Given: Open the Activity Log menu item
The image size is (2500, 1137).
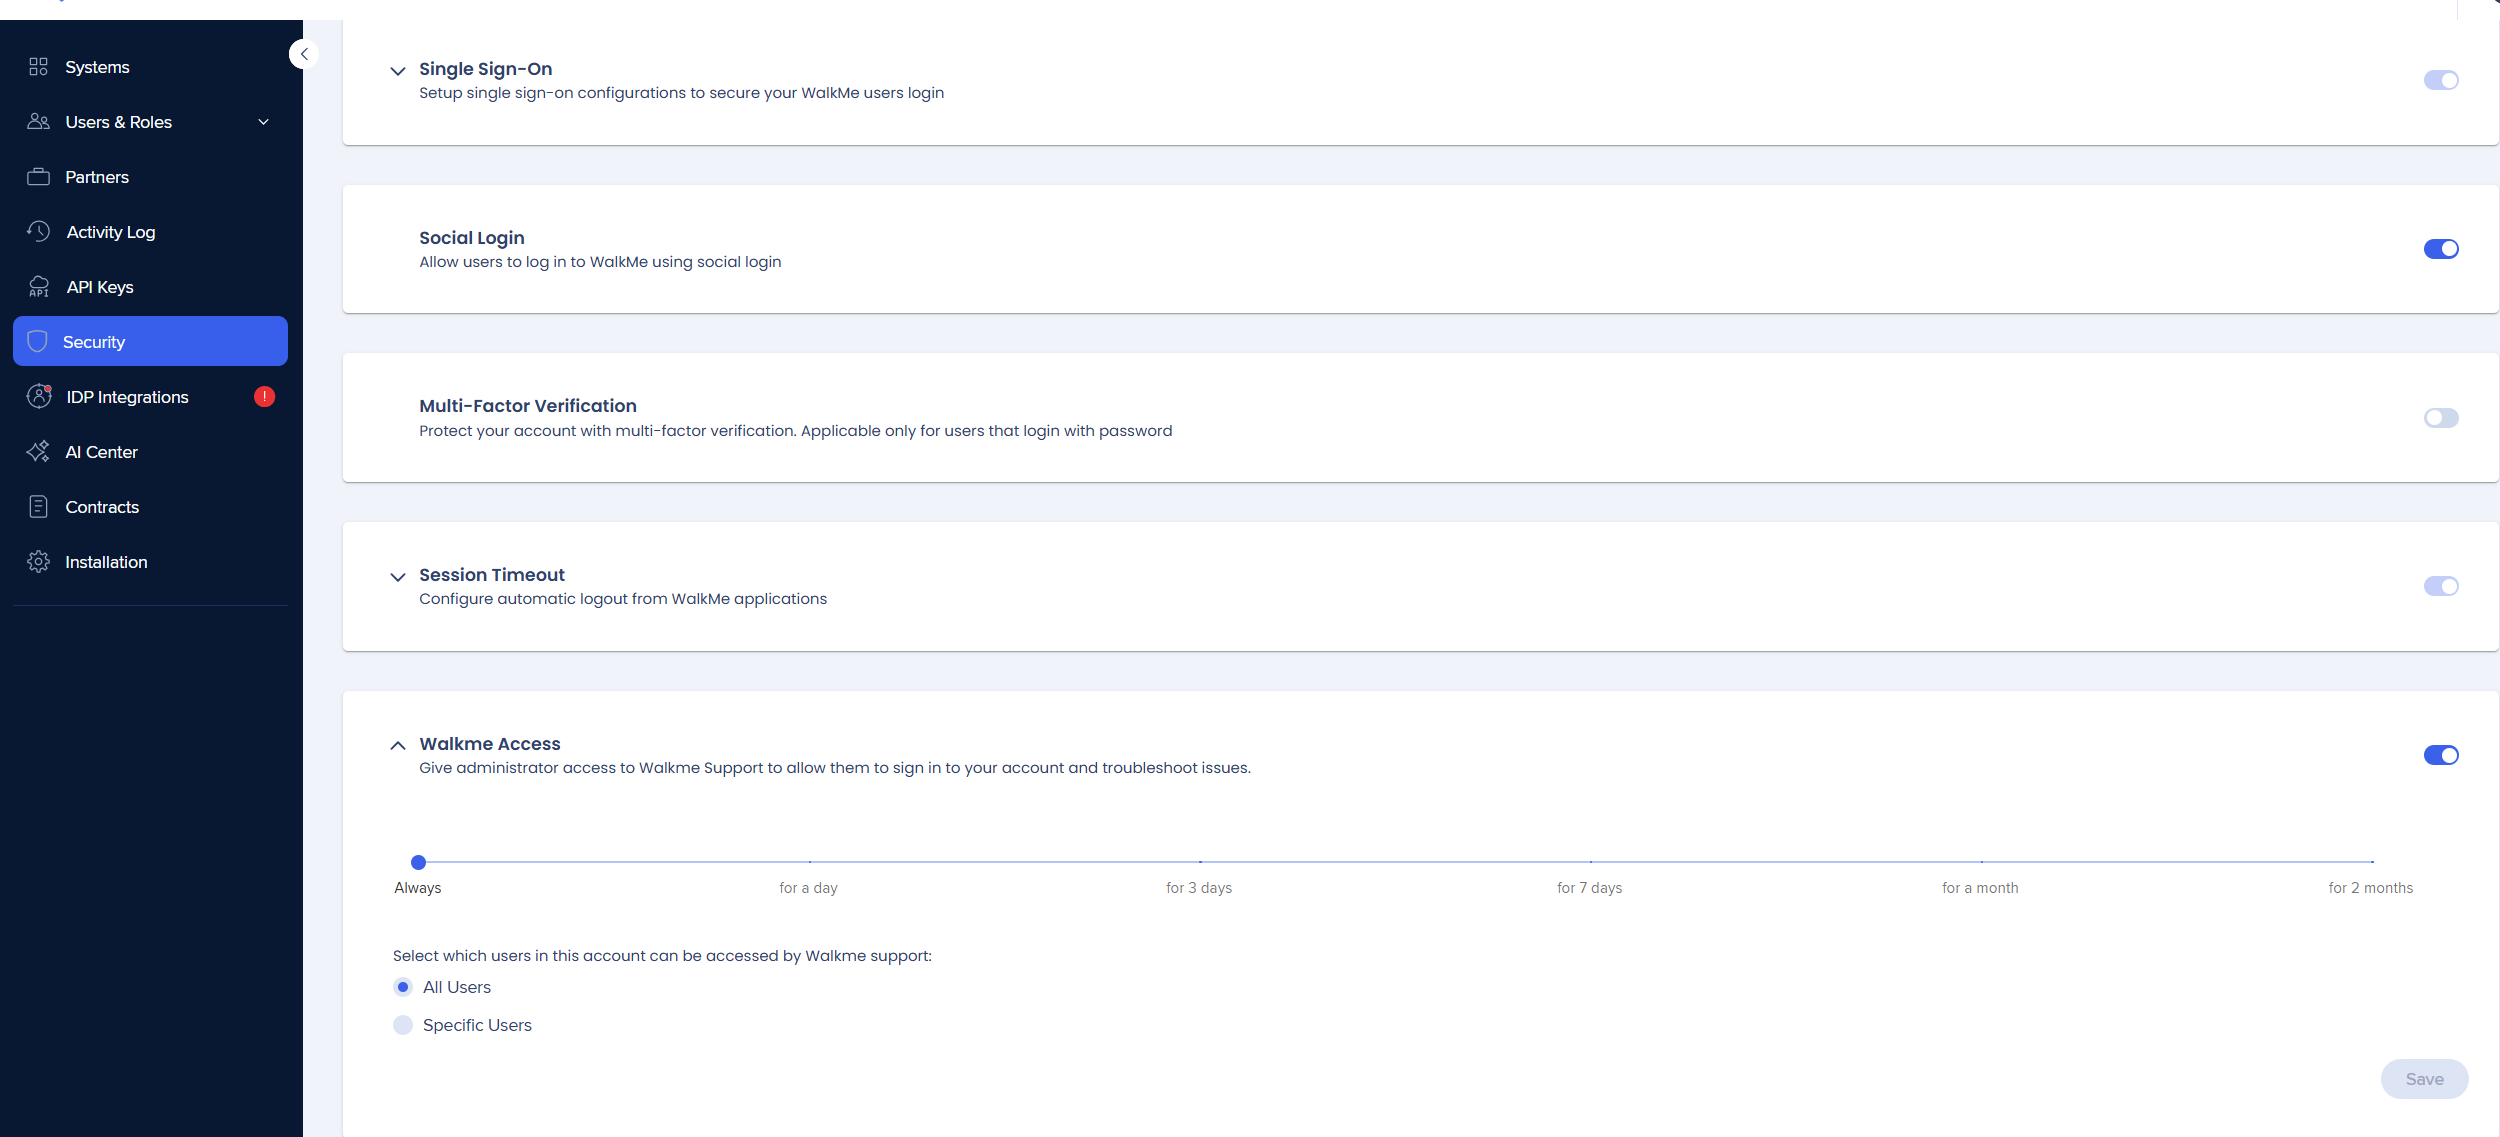Looking at the screenshot, I should pyautogui.click(x=150, y=232).
